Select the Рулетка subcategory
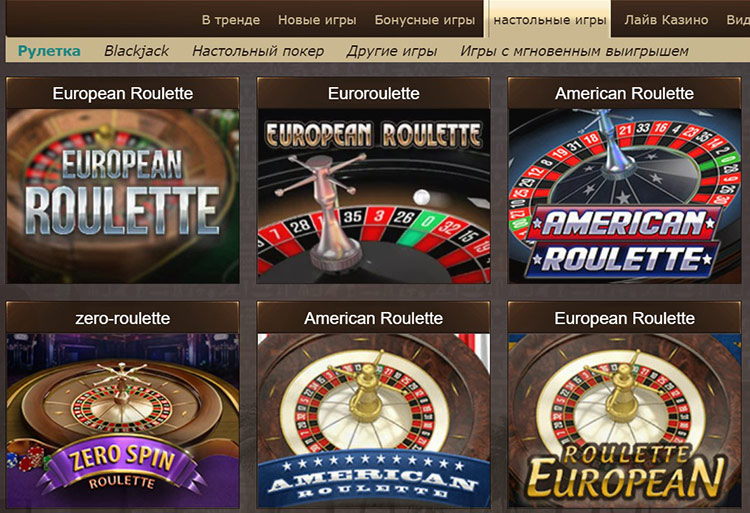Screen dimensions: 750x513 point(49,51)
